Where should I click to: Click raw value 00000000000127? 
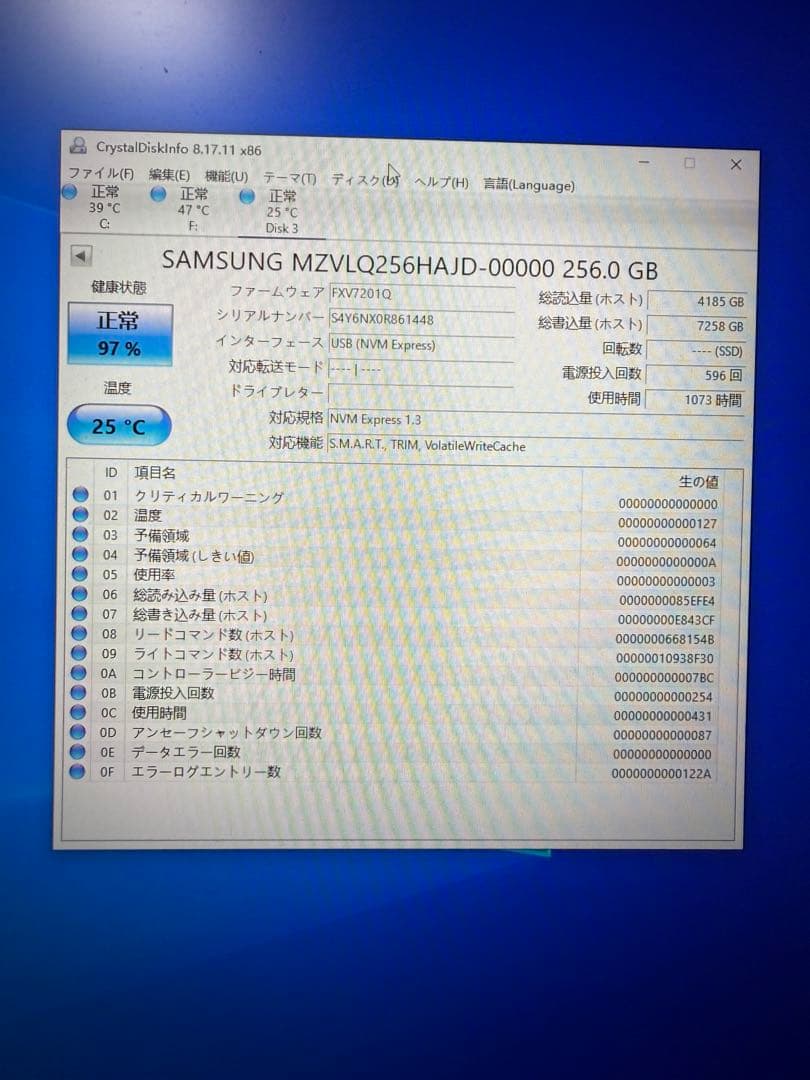pyautogui.click(x=667, y=523)
